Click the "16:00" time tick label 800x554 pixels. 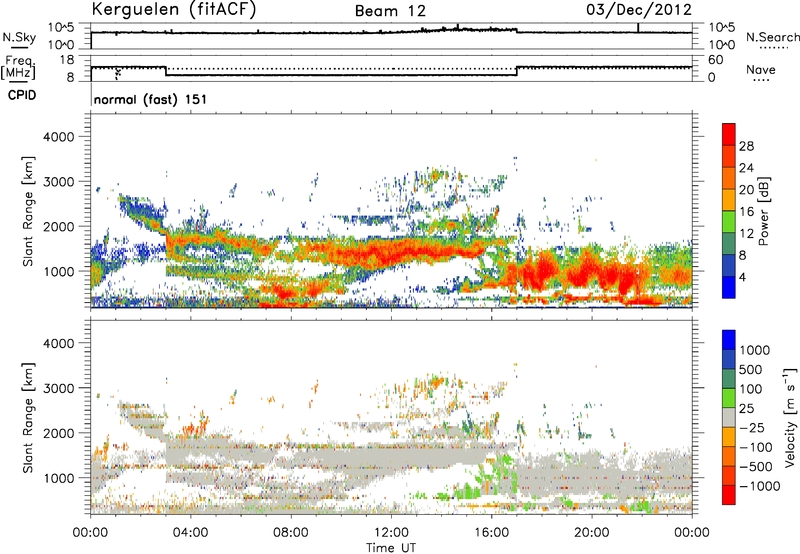tap(491, 533)
